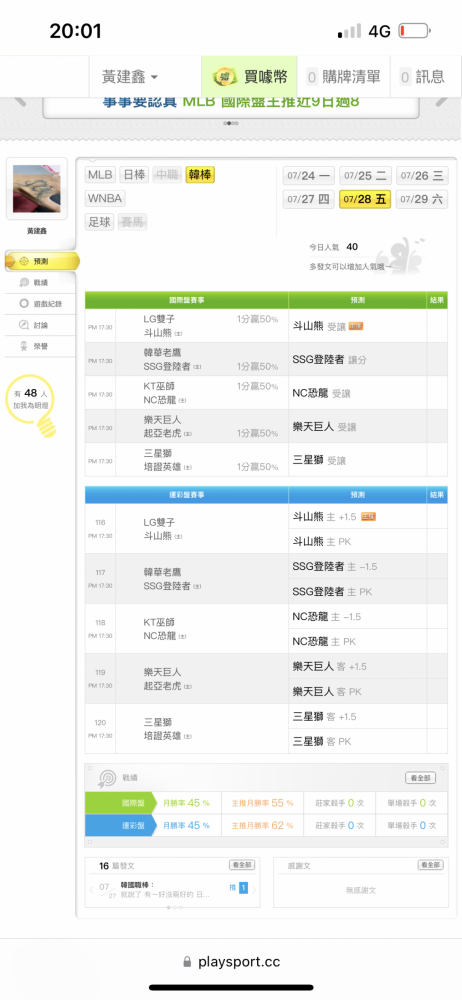Switch to the 07/29 六 date tab
Screen dimensions: 462x1000
tap(422, 199)
